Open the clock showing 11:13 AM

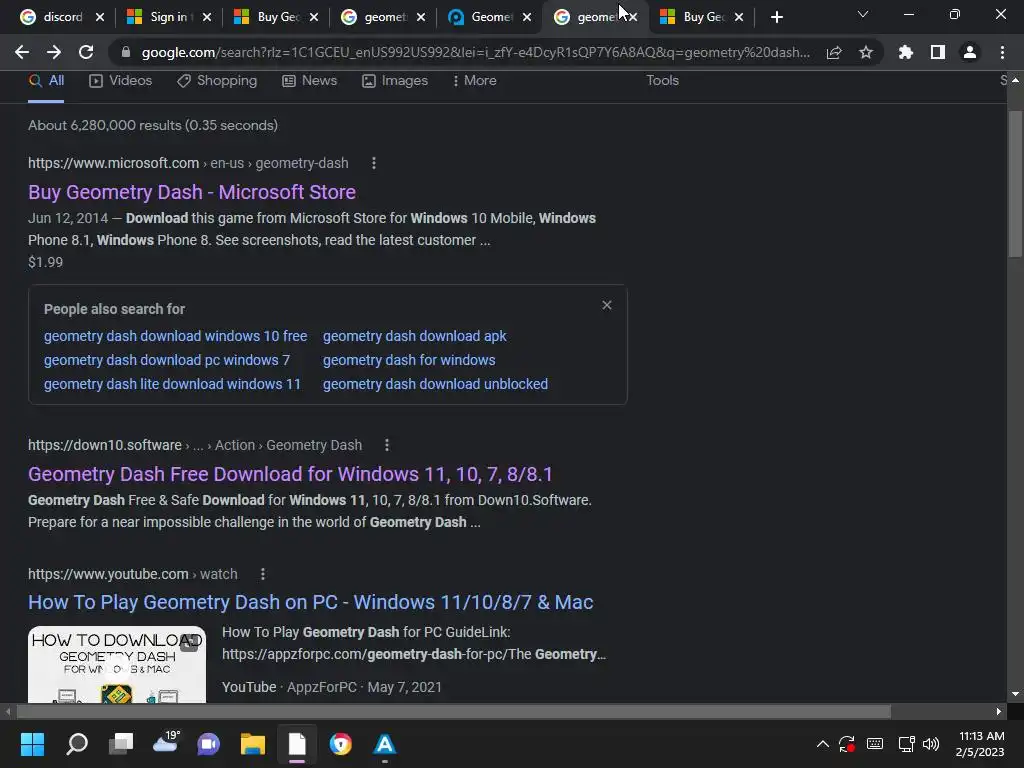coord(980,744)
